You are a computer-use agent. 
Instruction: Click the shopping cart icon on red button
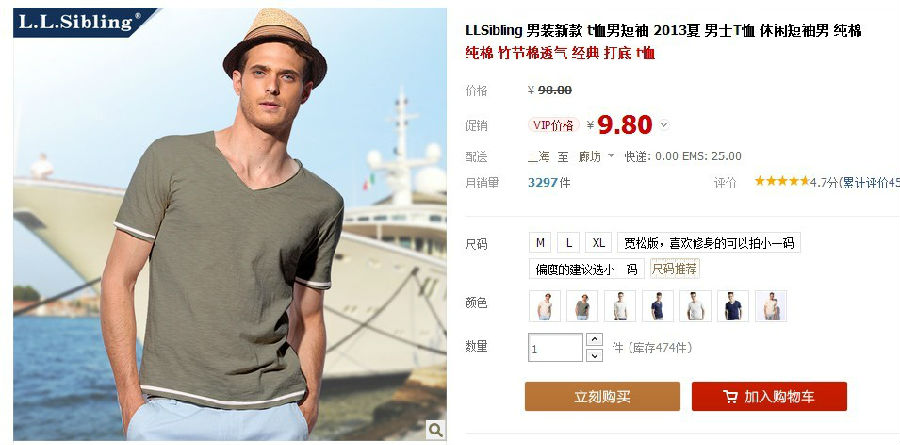point(730,397)
